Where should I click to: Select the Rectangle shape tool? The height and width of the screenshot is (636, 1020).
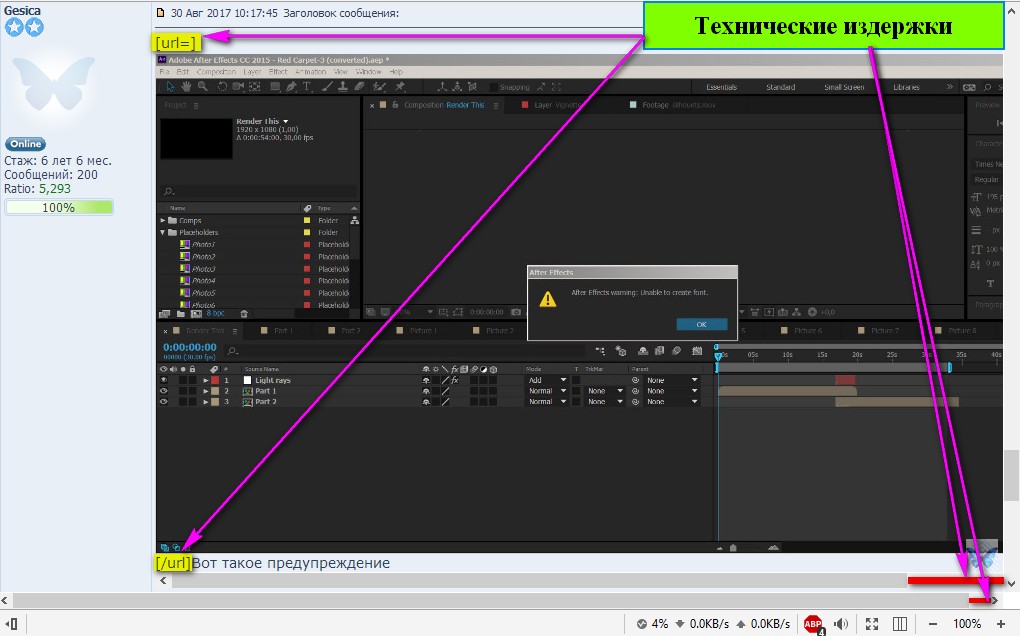tap(275, 86)
